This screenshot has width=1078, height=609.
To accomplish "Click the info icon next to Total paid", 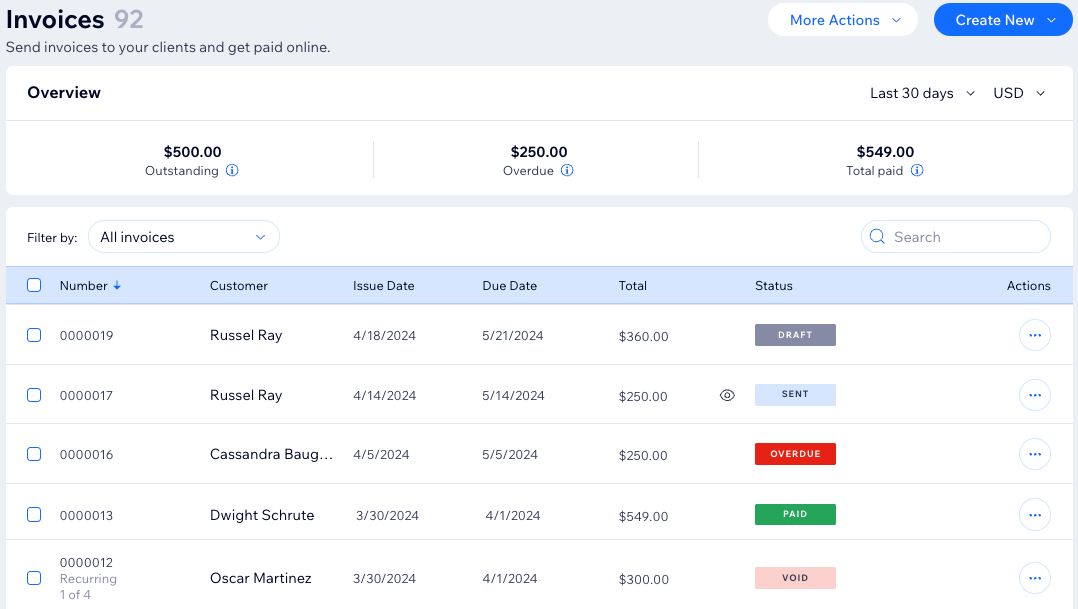I will tap(917, 171).
